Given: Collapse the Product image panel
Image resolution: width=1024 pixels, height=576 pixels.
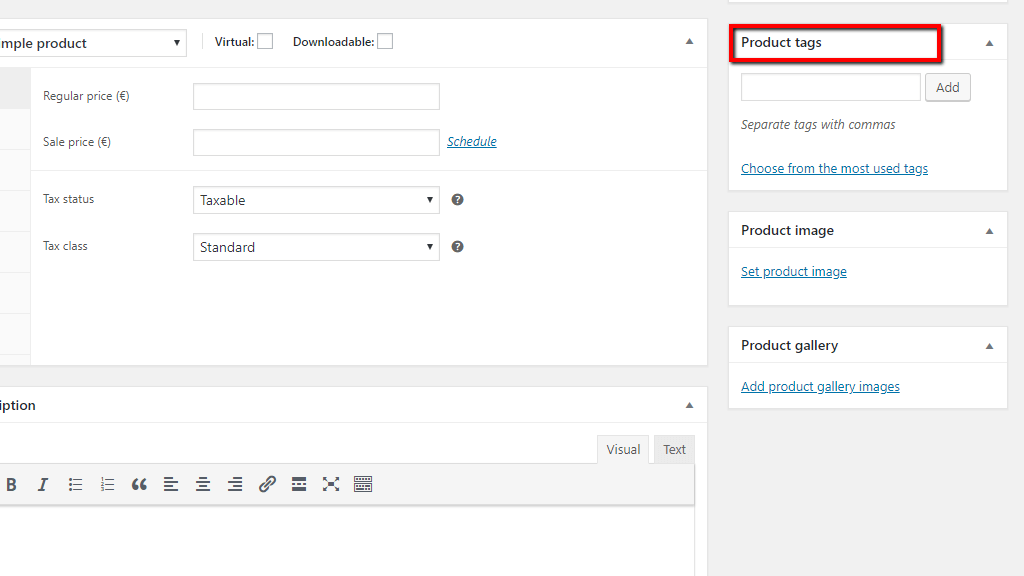Looking at the screenshot, I should tap(989, 231).
